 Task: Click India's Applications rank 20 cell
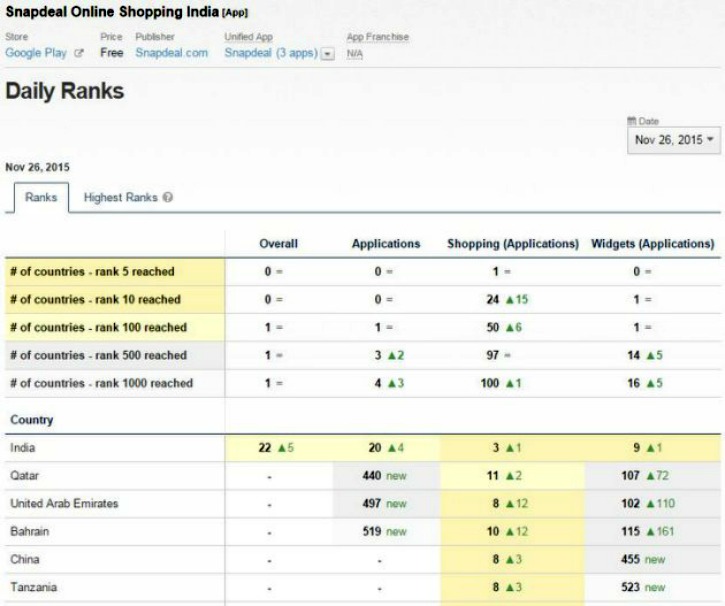click(386, 447)
